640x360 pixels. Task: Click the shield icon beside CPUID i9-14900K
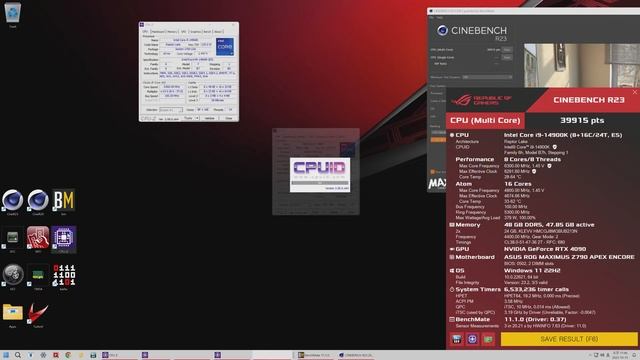pos(554,147)
